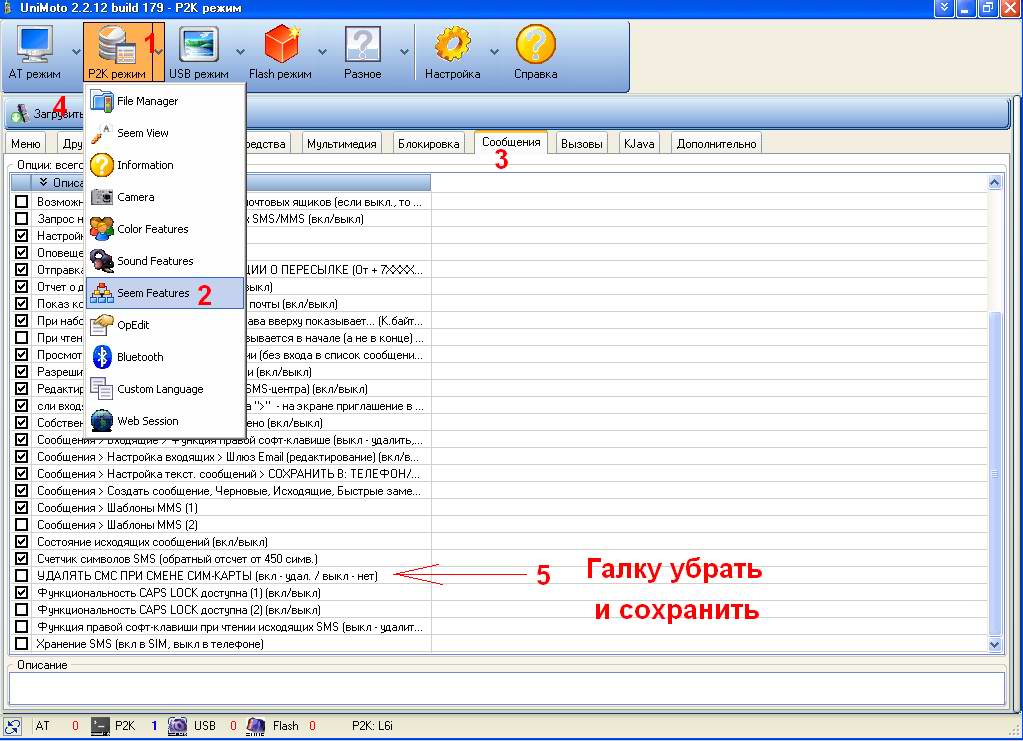The width and height of the screenshot is (1023, 741).
Task: Click the P2K terminal icon in status bar
Action: (x=100, y=726)
